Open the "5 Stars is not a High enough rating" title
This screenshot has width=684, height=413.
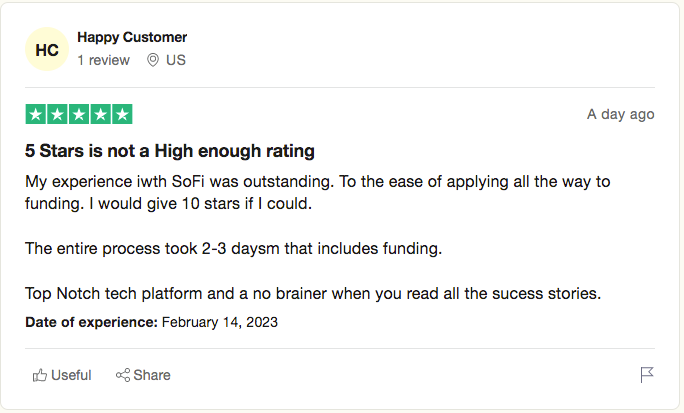tap(170, 151)
